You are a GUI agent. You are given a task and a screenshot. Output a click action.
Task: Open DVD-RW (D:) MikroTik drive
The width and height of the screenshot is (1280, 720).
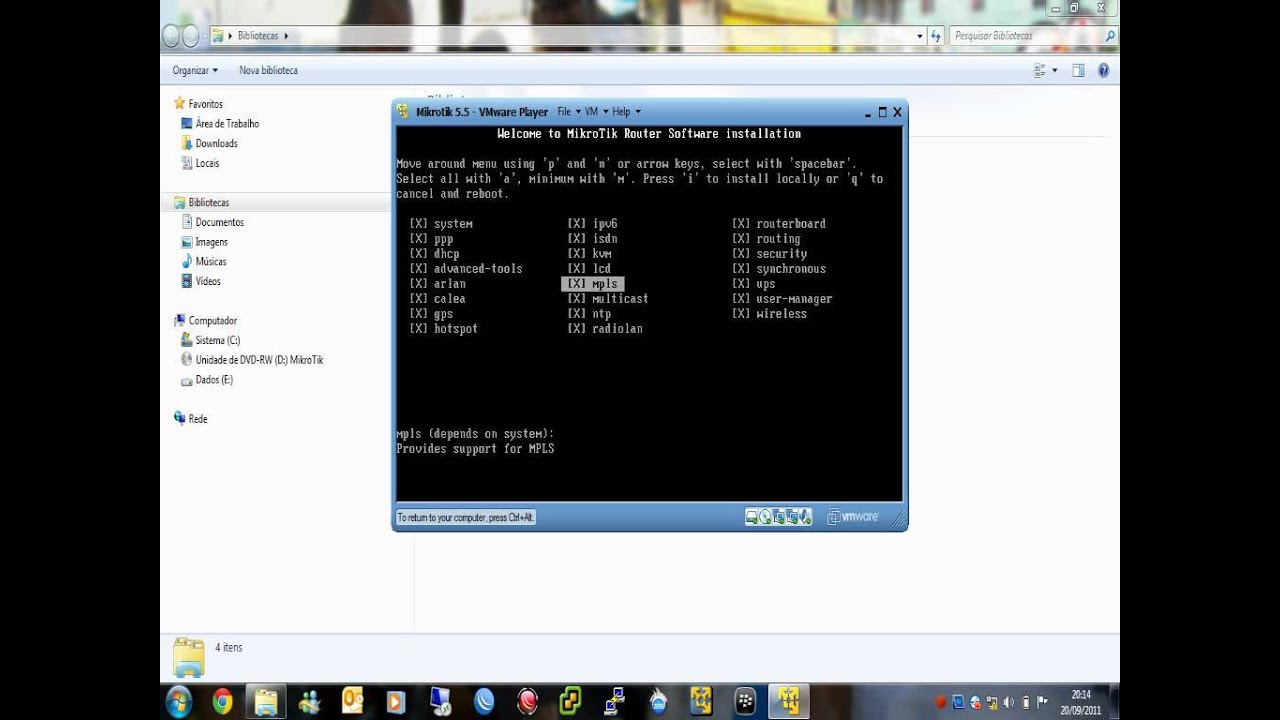pyautogui.click(x=260, y=360)
